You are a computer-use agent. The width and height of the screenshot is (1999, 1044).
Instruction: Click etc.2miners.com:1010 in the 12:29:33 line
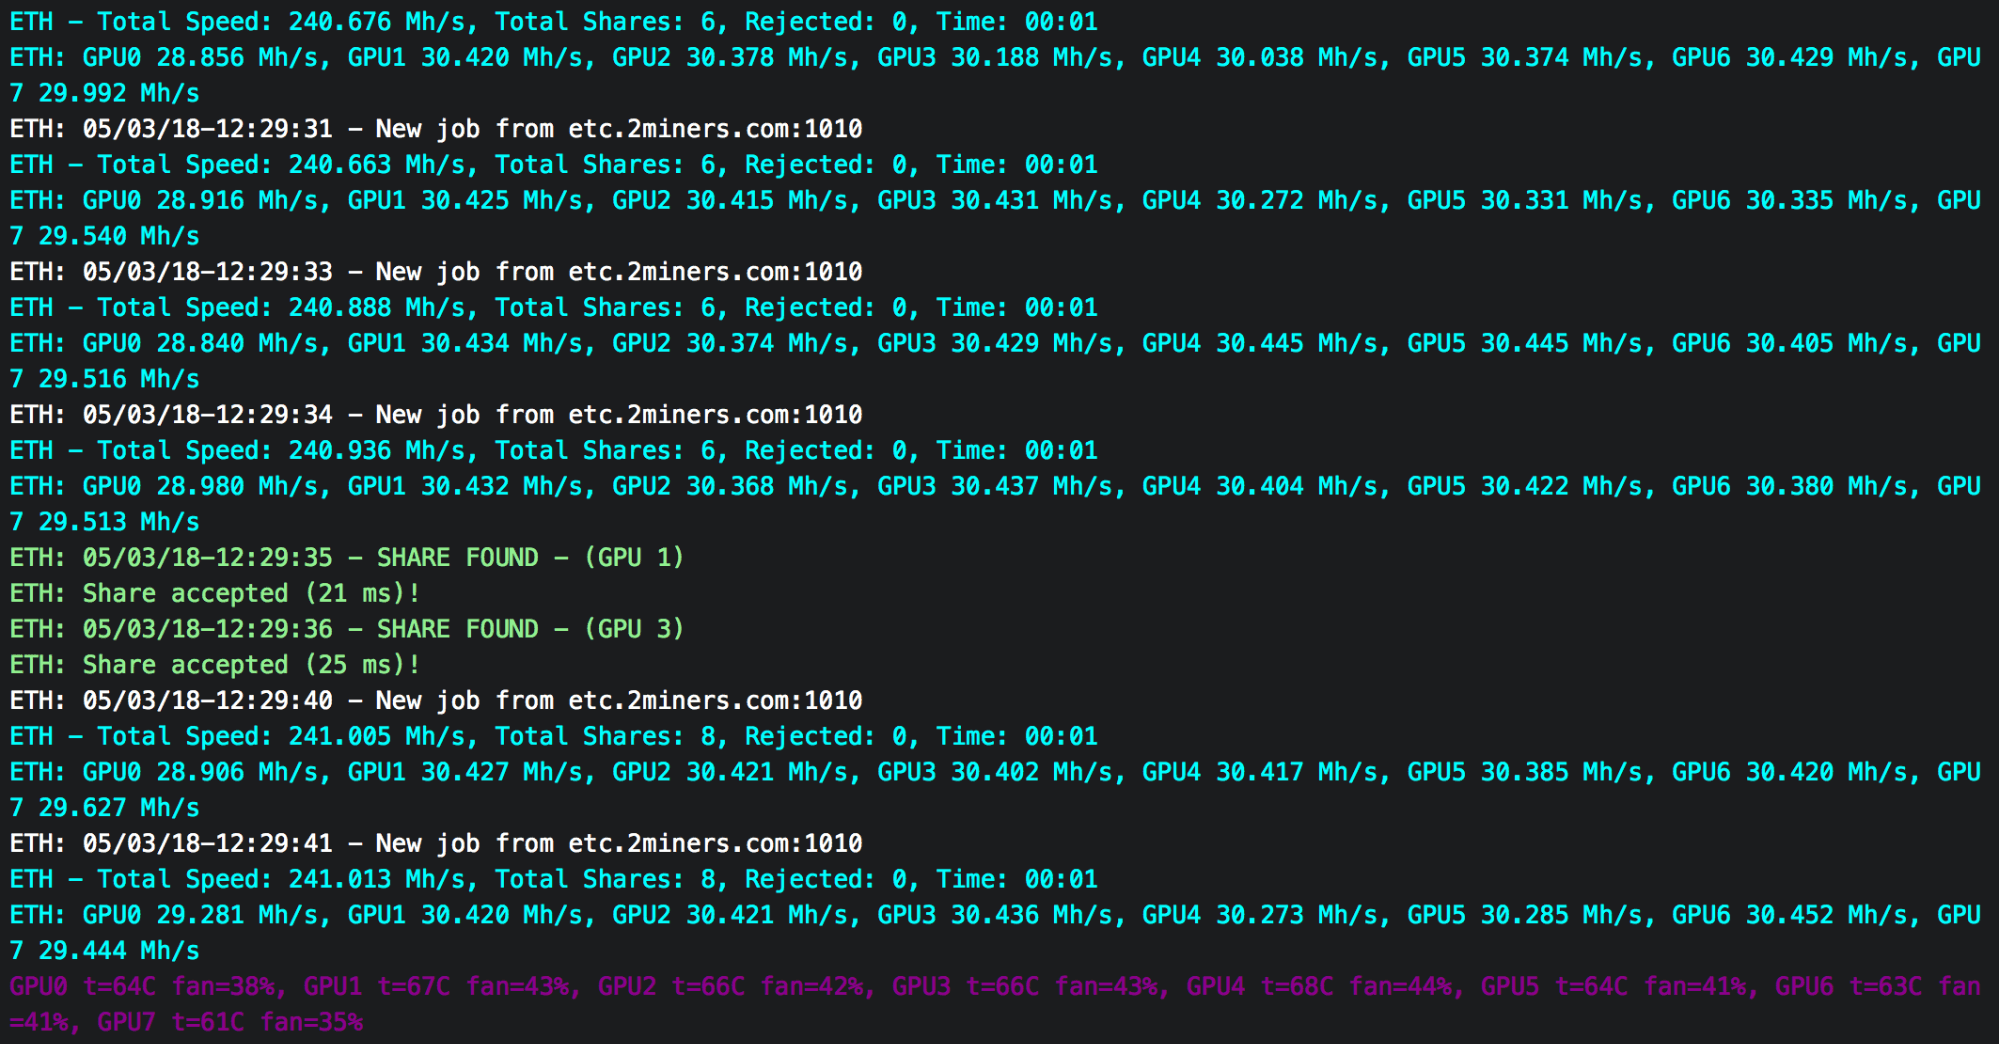[715, 272]
